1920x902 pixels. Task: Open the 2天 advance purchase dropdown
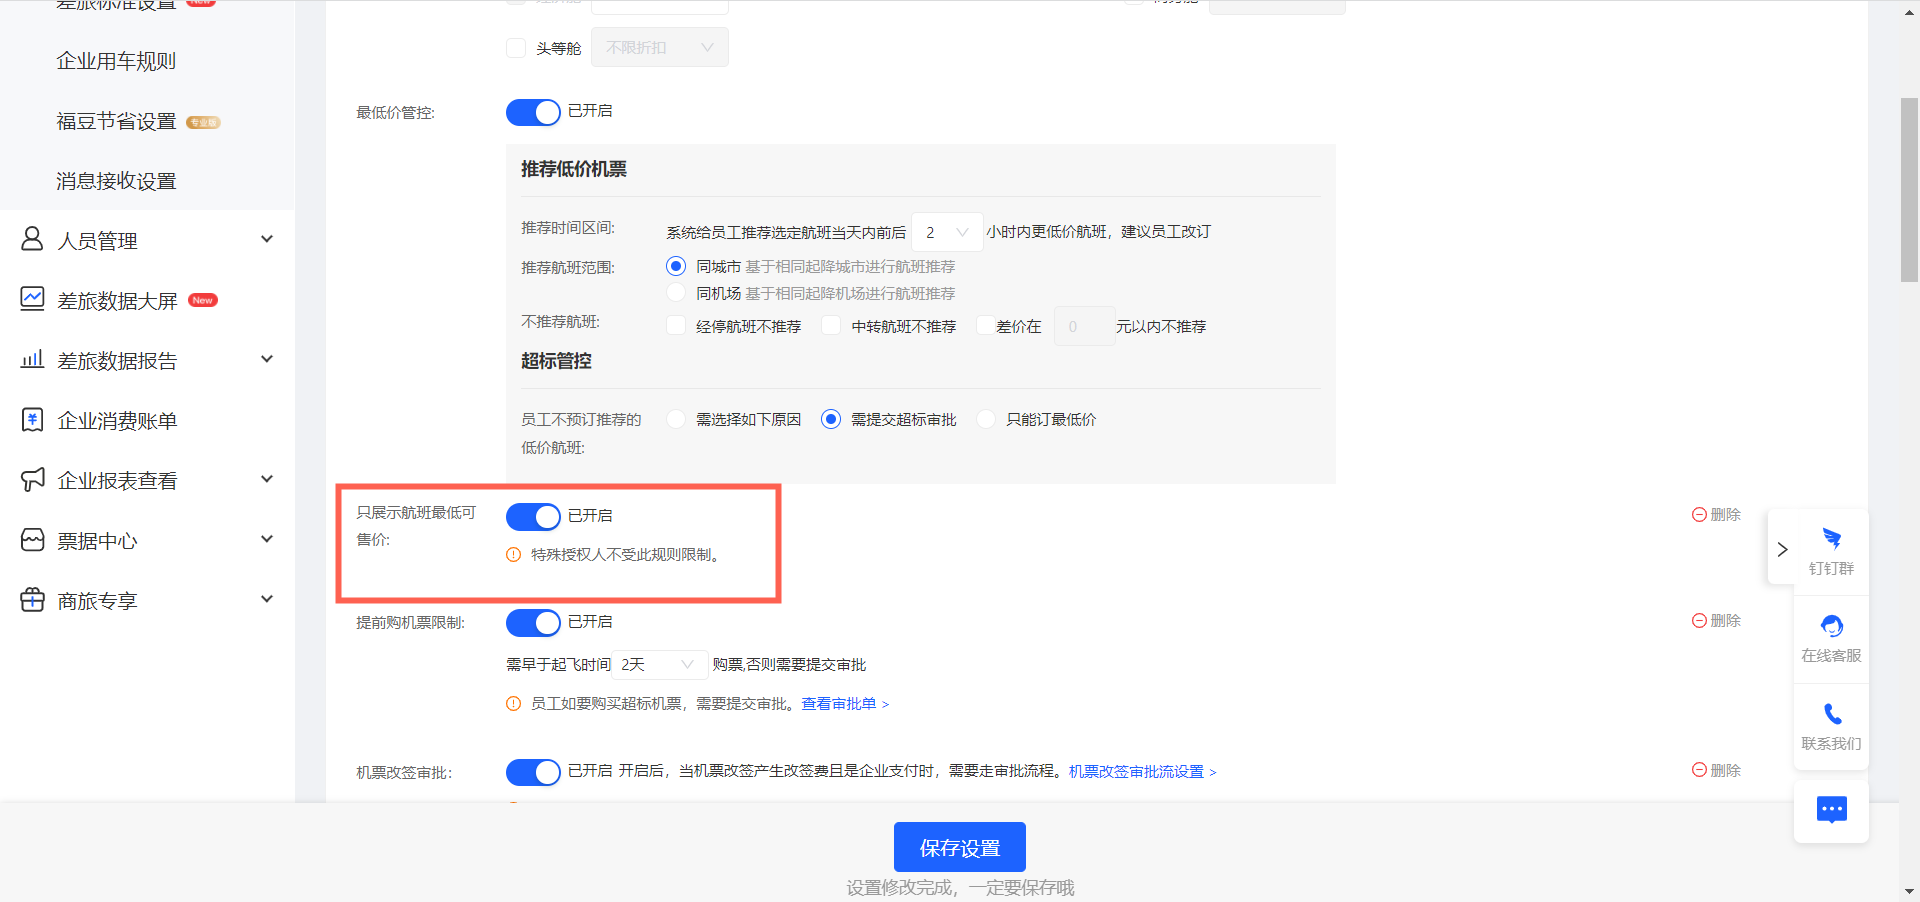point(659,665)
